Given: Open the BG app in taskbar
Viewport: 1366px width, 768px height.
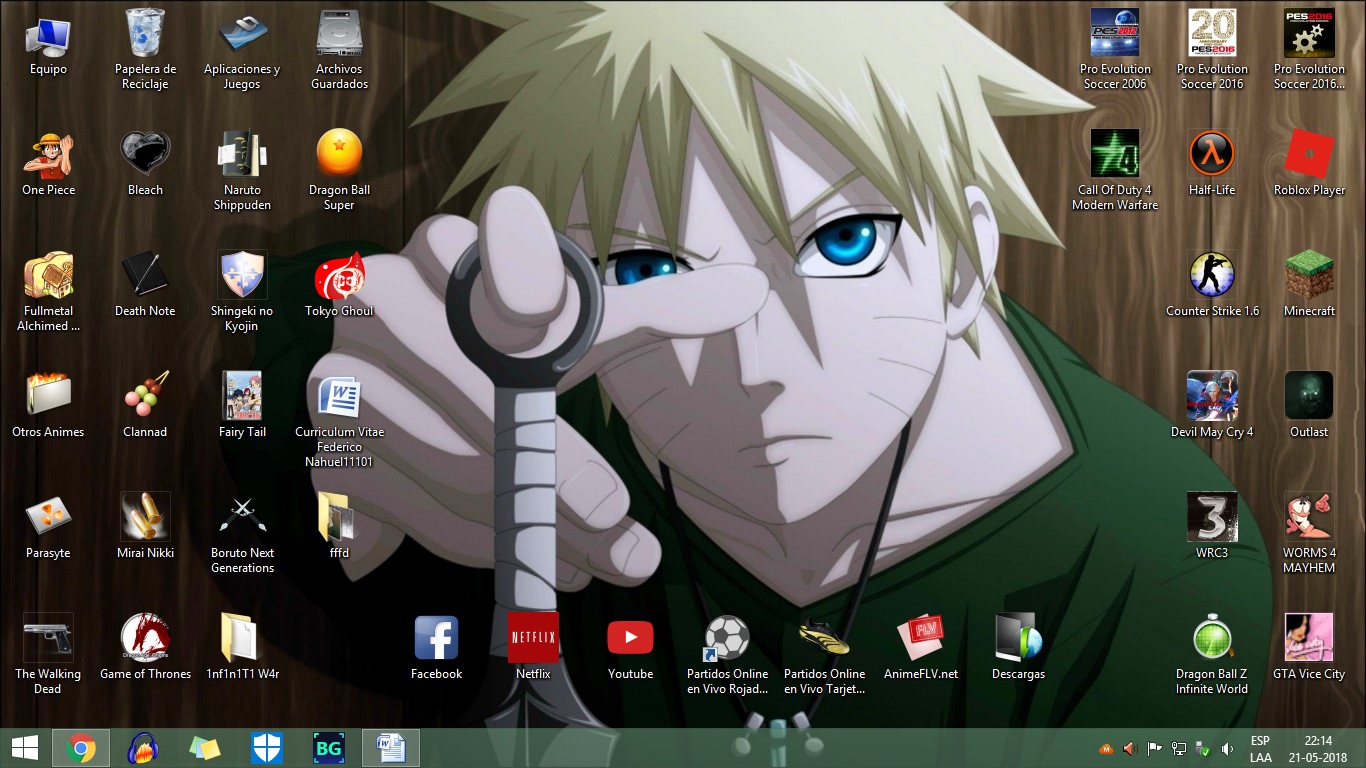Looking at the screenshot, I should click(329, 748).
